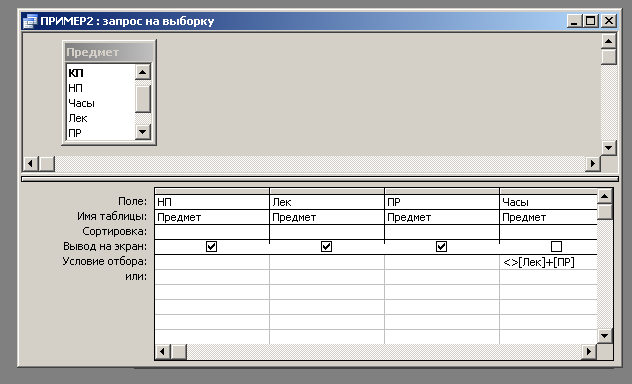The width and height of the screenshot is (632, 384).
Task: Select Лек field in Предмет table list
Action: pos(78,118)
